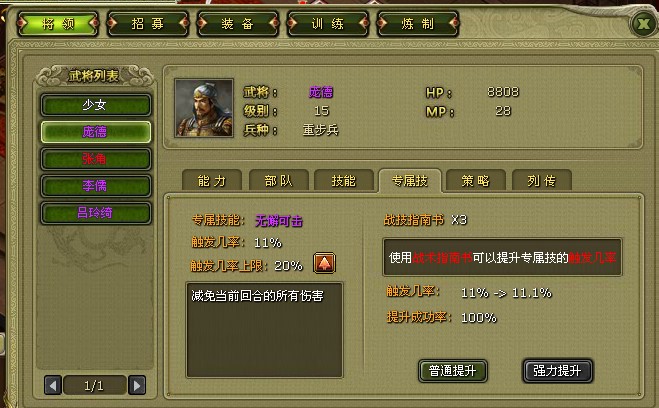This screenshot has height=408, width=659.
Task: Select 吕玲绮 in the general list
Action: pos(95,213)
